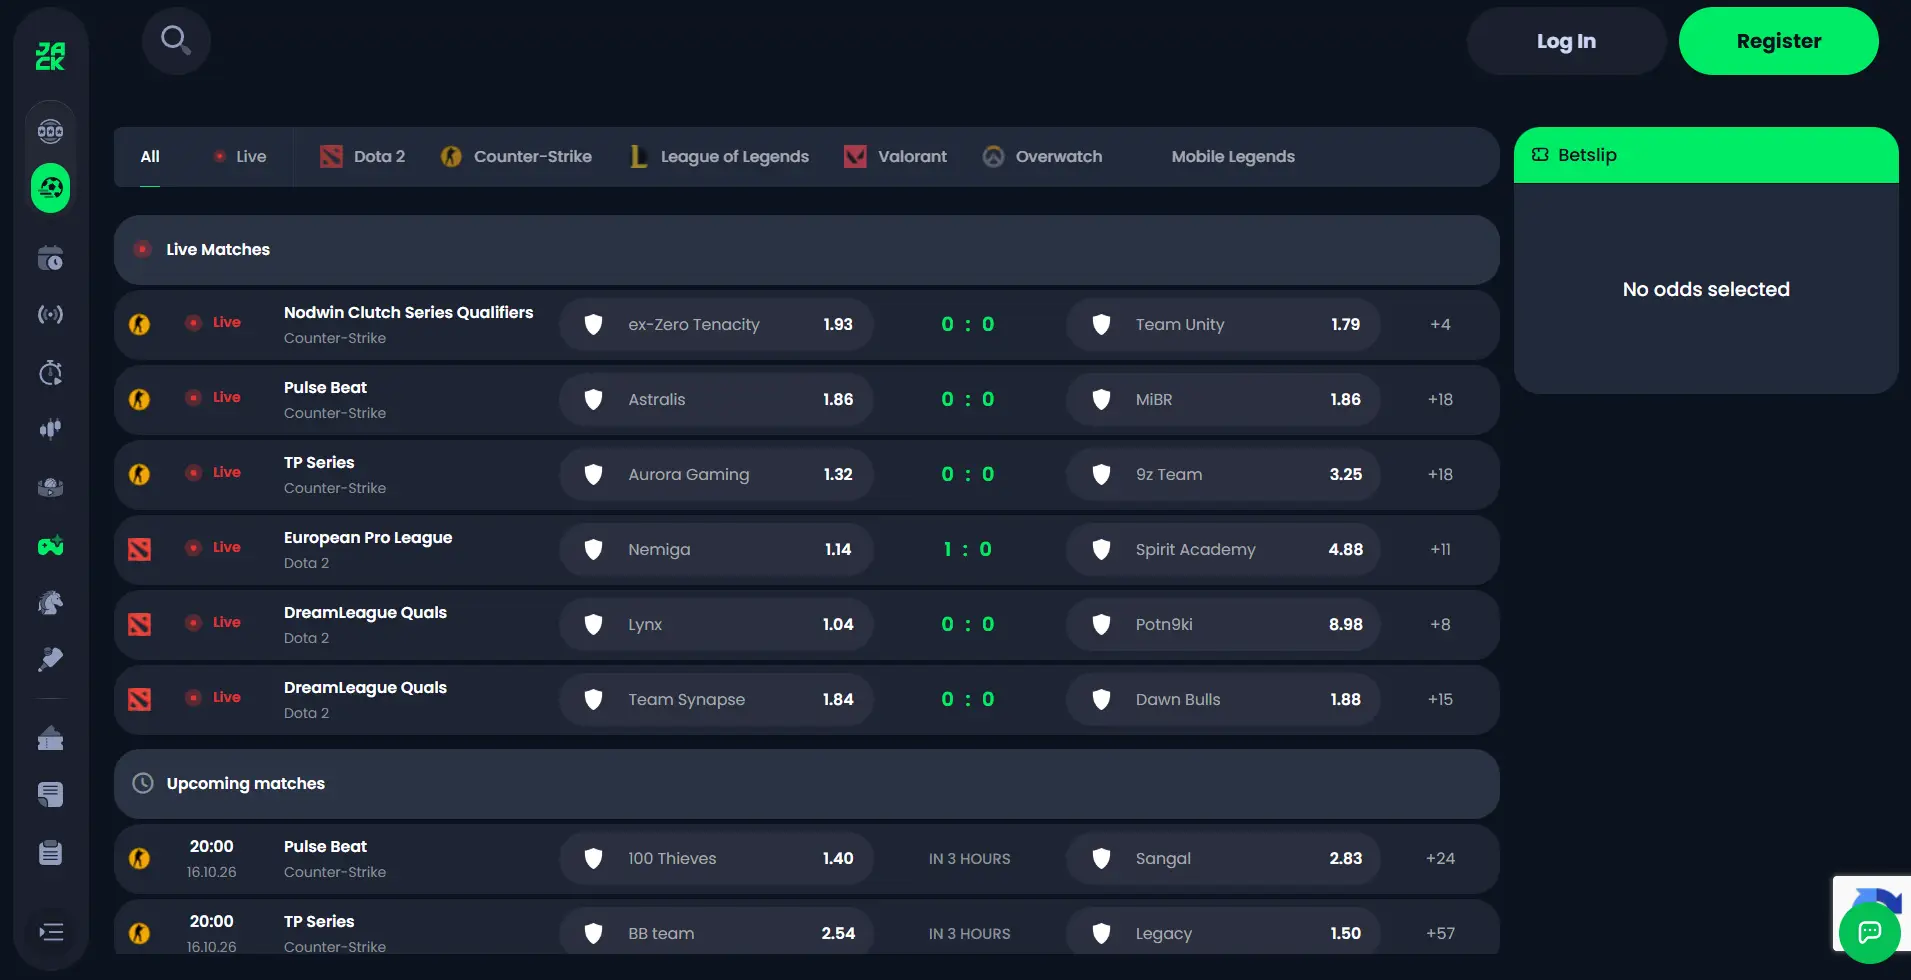Pick MiBR odds 1.86
The width and height of the screenshot is (1911, 980).
[x=1223, y=399]
